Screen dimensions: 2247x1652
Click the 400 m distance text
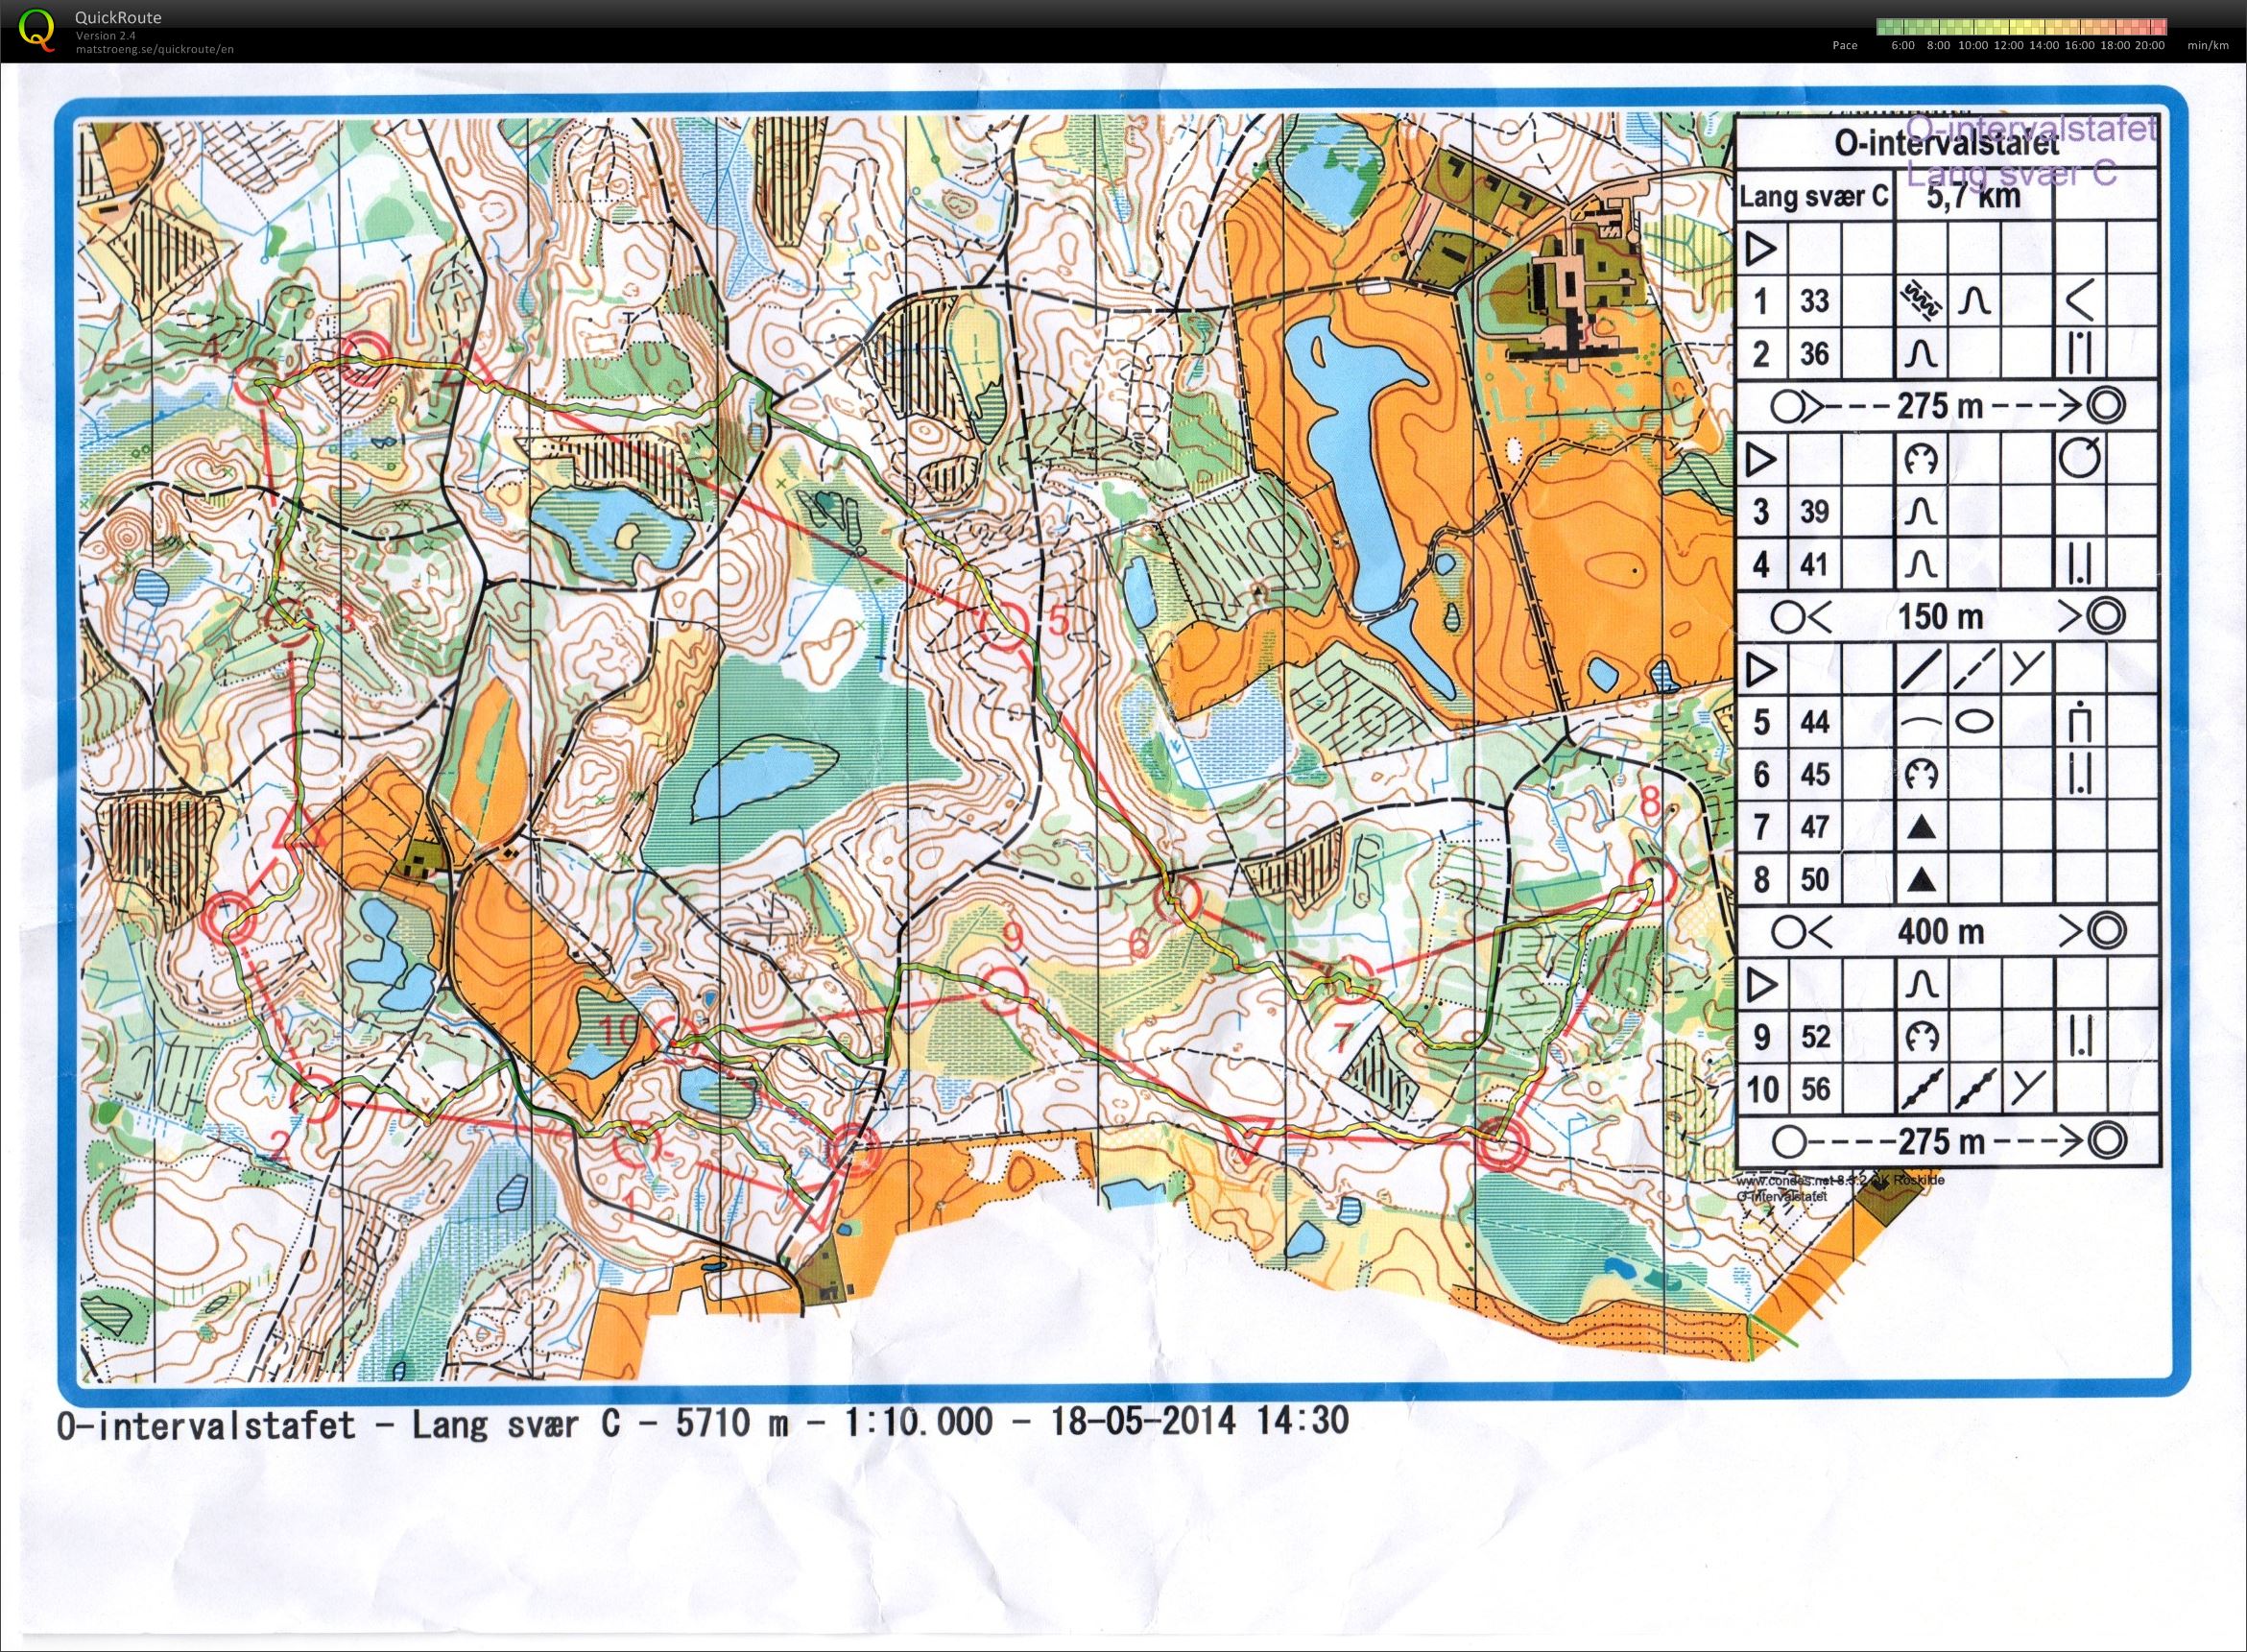tap(1940, 932)
